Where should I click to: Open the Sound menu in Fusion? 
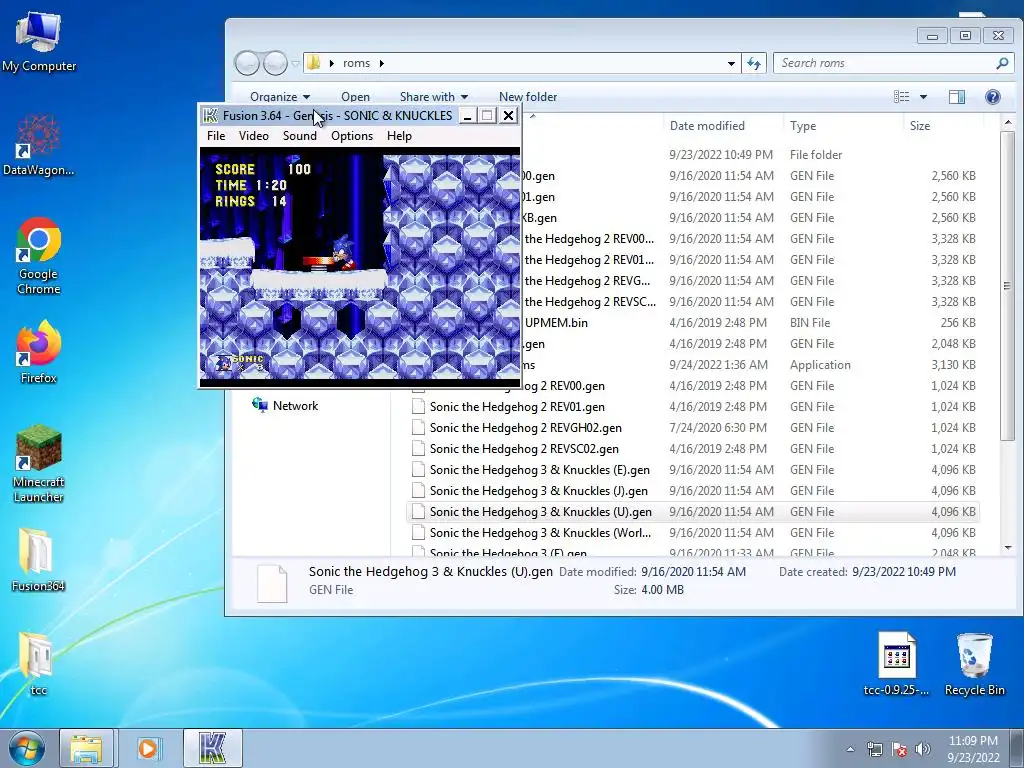click(x=299, y=136)
